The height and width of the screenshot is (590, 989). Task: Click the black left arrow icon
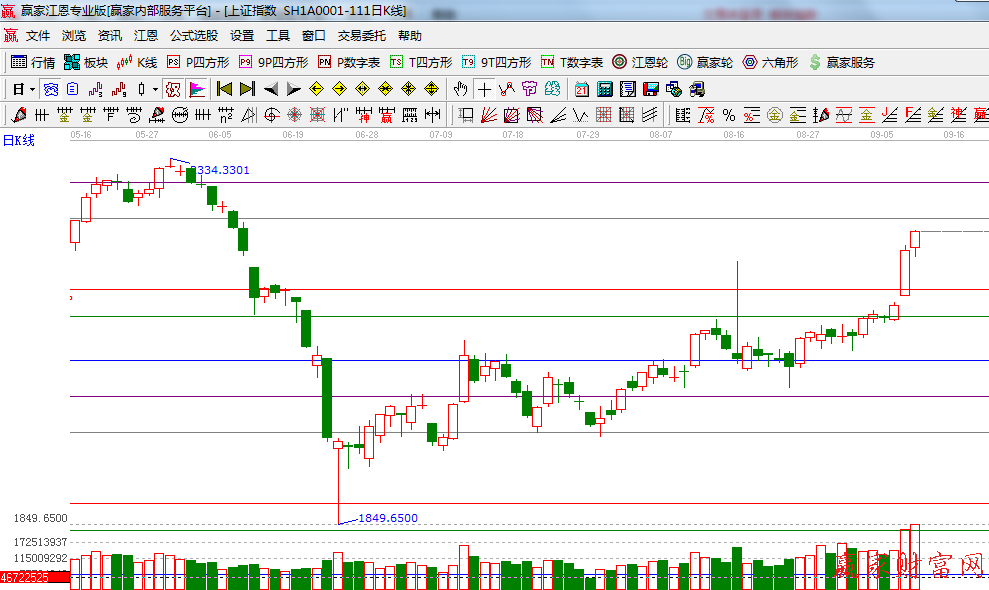tap(271, 89)
